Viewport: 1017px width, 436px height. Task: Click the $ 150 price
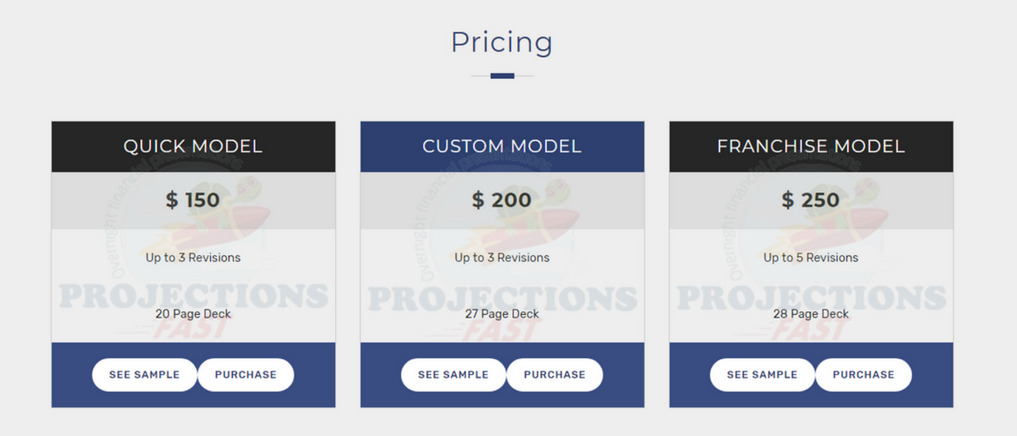coord(193,200)
